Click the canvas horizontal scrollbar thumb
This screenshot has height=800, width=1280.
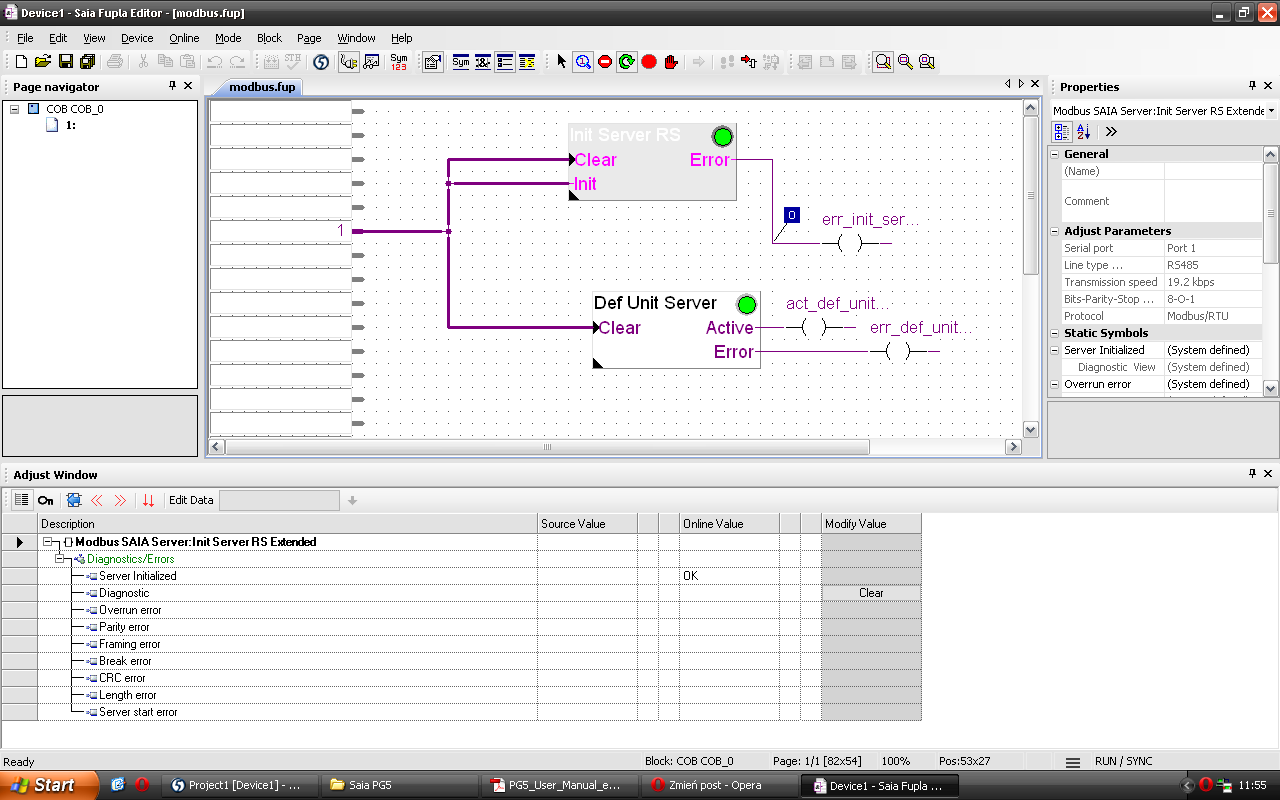pos(547,447)
